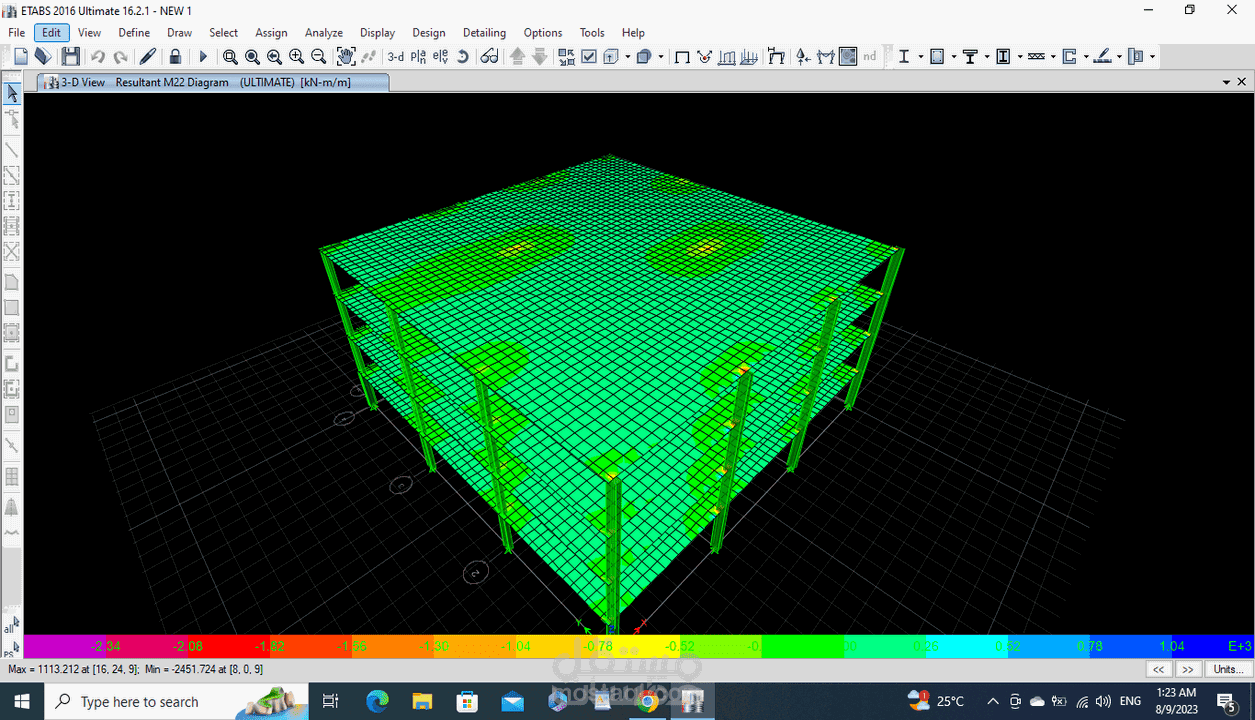
Task: Click the concrete frame design square icon
Action: point(937,57)
